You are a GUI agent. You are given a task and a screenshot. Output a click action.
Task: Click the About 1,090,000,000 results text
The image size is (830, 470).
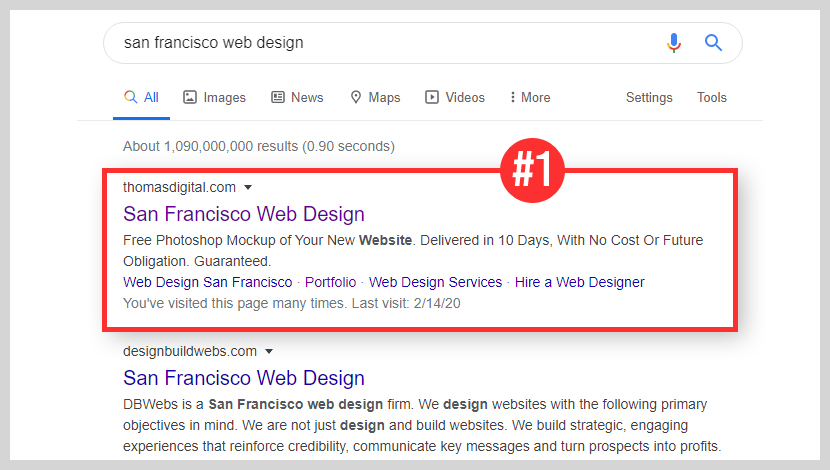pos(259,146)
